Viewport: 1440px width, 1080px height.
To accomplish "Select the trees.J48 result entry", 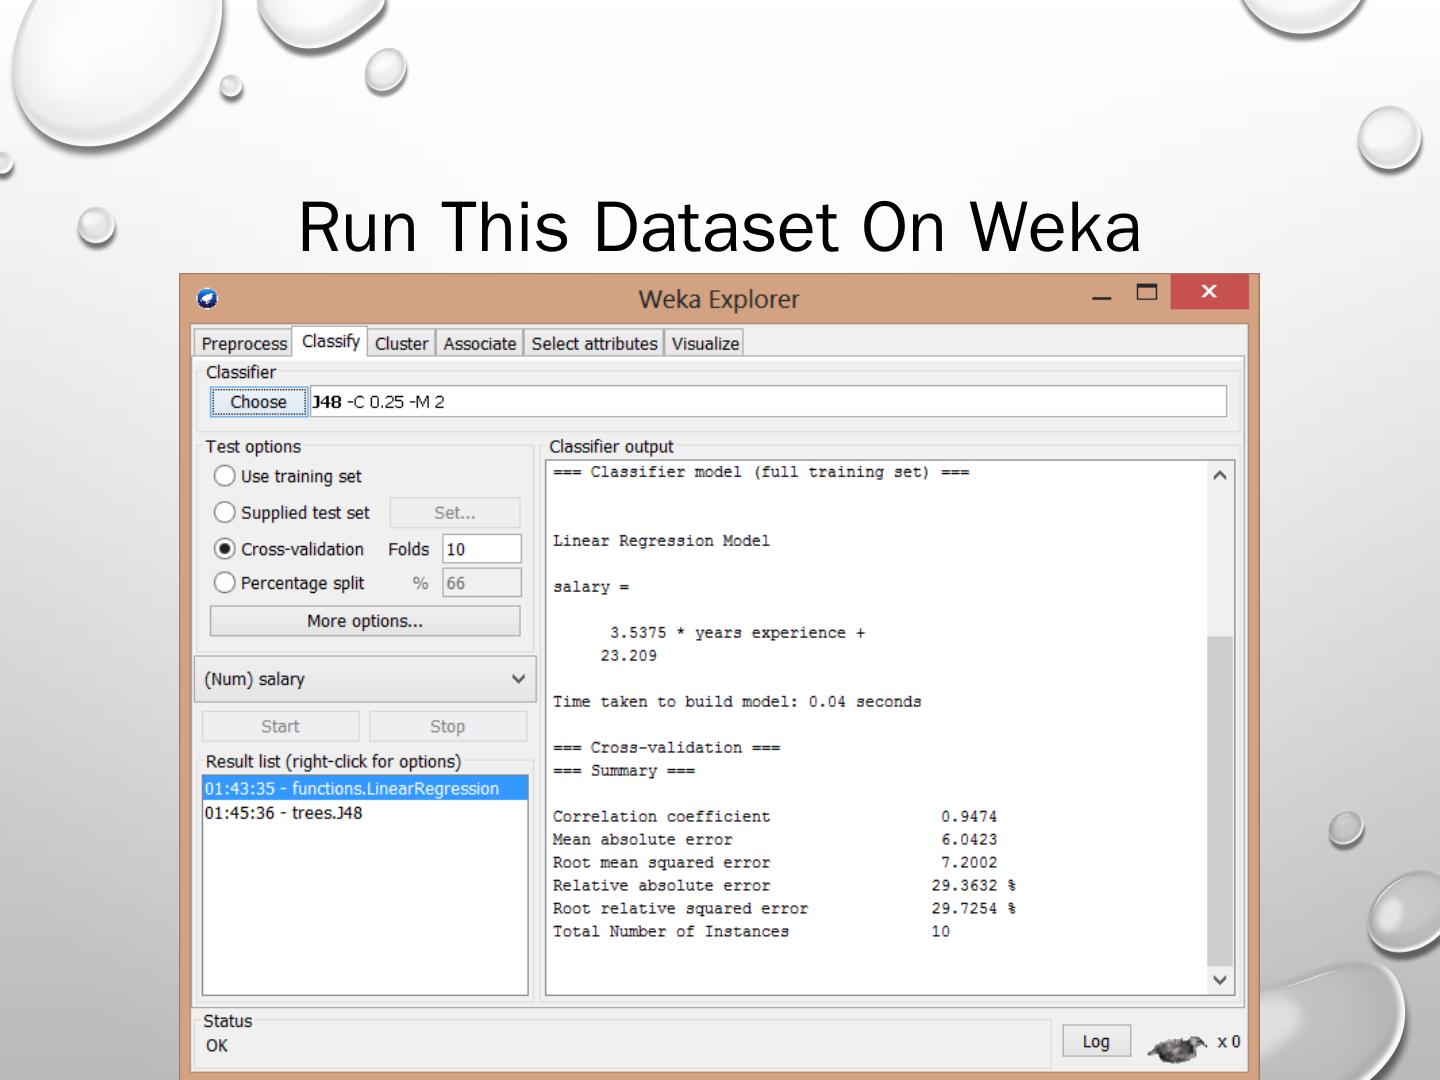I will coord(284,813).
